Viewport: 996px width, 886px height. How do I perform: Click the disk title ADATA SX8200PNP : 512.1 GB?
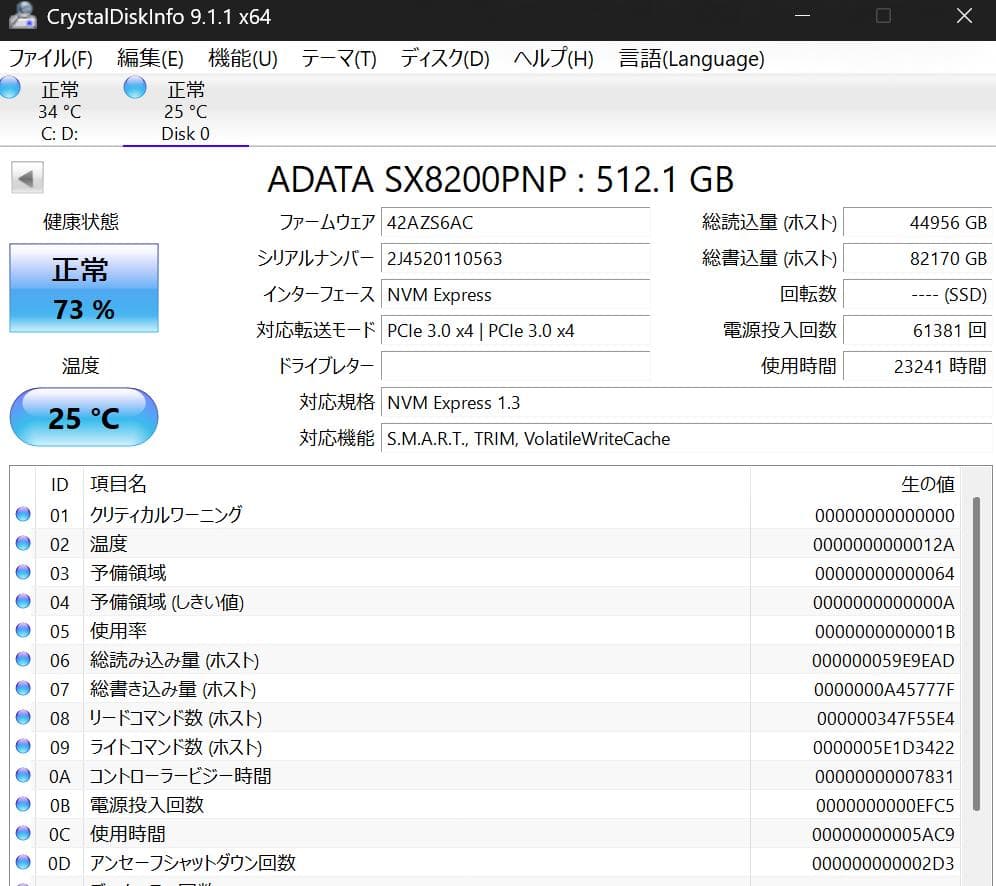click(x=501, y=179)
